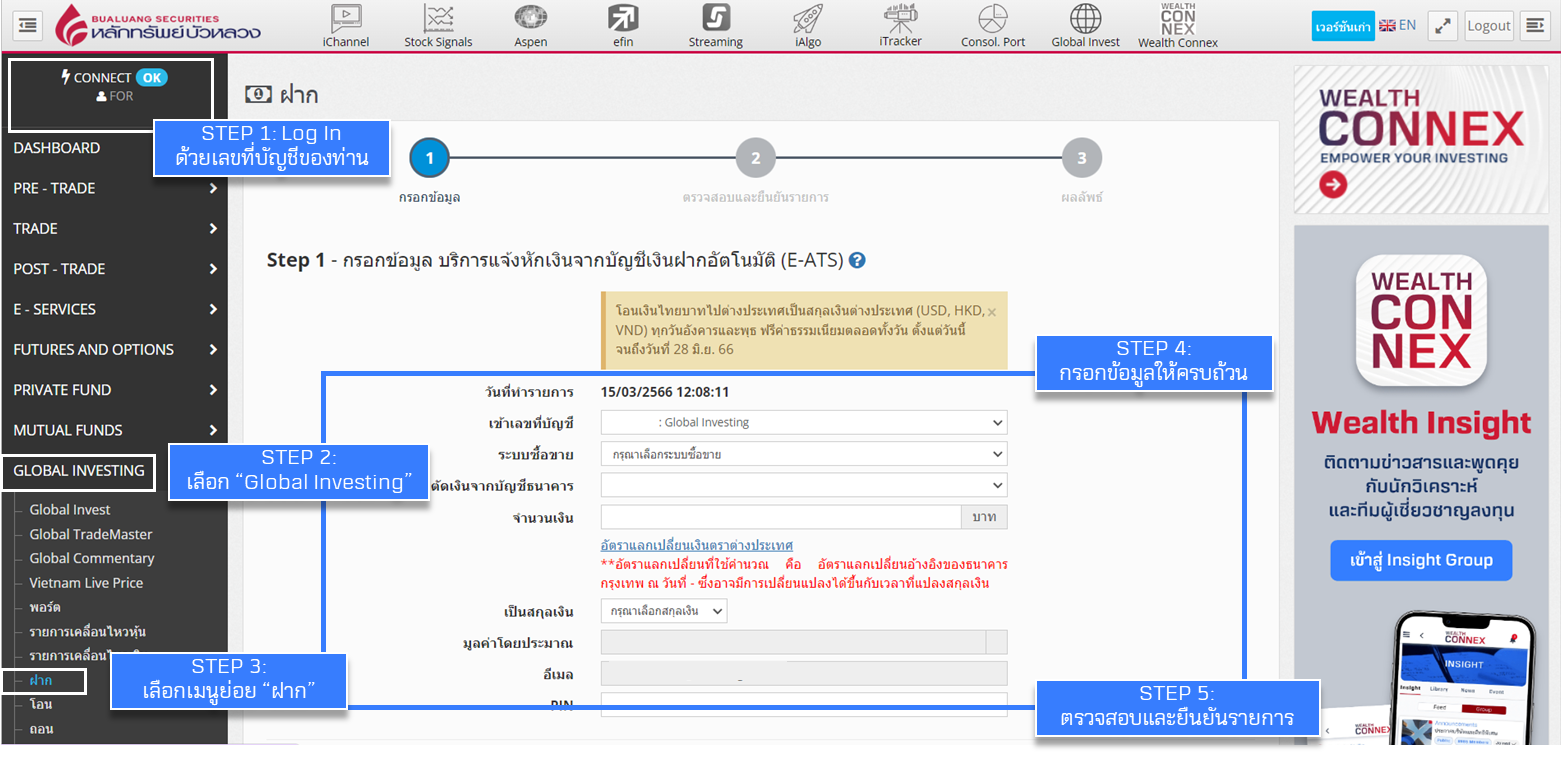Select รายการเคลื่อนไหวหุ้น submenu item
The height and width of the screenshot is (763, 1561).
point(88,632)
